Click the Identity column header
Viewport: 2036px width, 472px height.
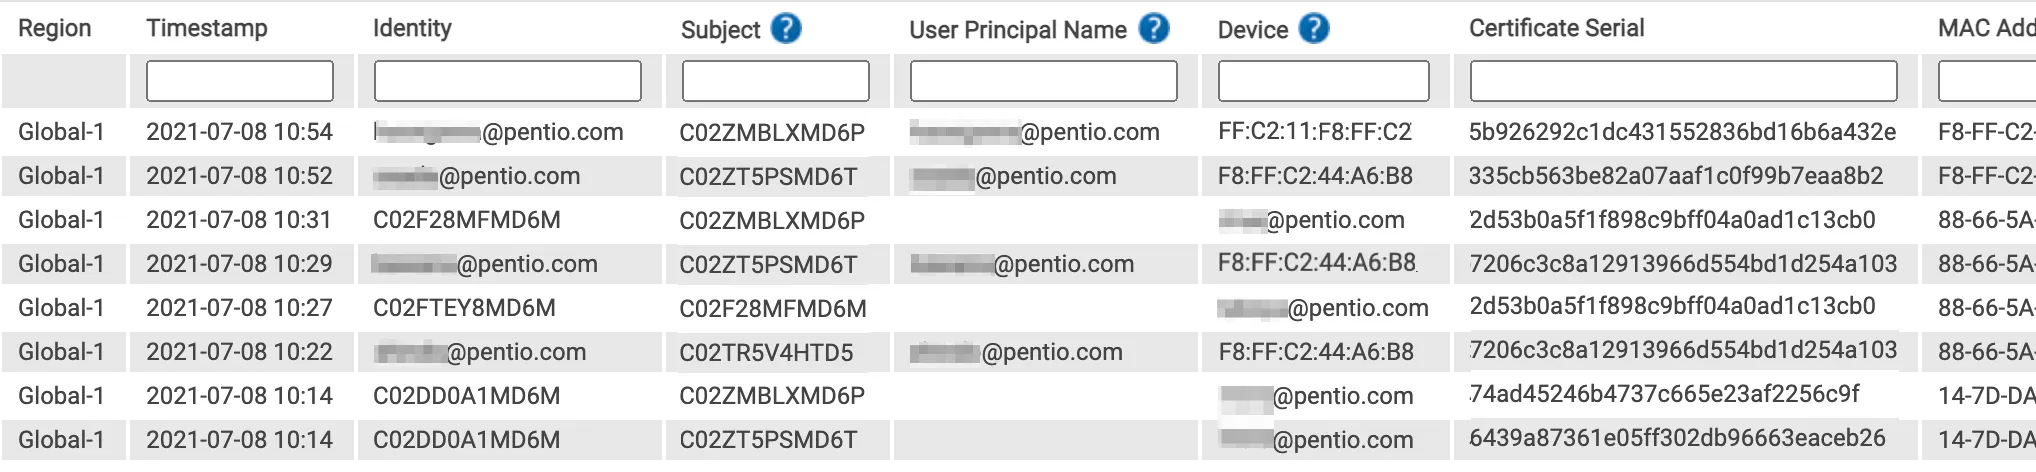click(x=412, y=28)
